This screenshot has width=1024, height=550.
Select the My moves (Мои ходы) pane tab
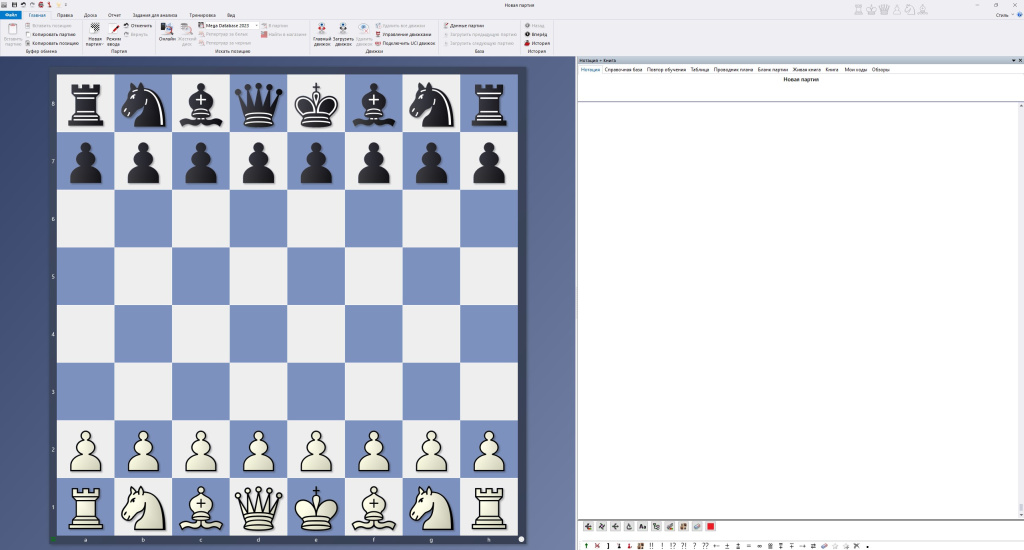click(856, 69)
